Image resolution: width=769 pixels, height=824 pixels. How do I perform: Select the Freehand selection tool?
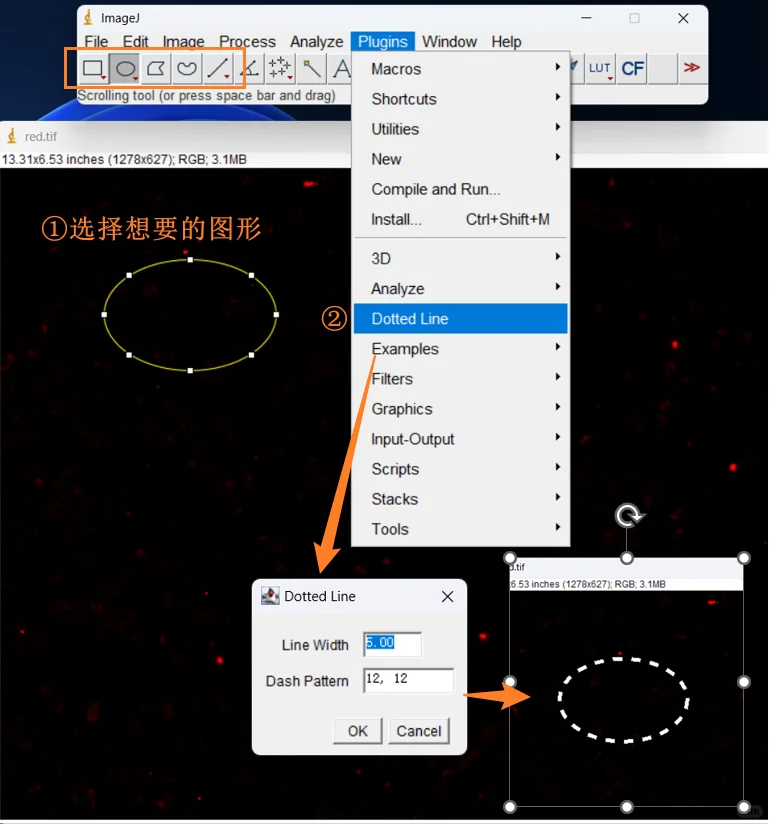tap(187, 68)
